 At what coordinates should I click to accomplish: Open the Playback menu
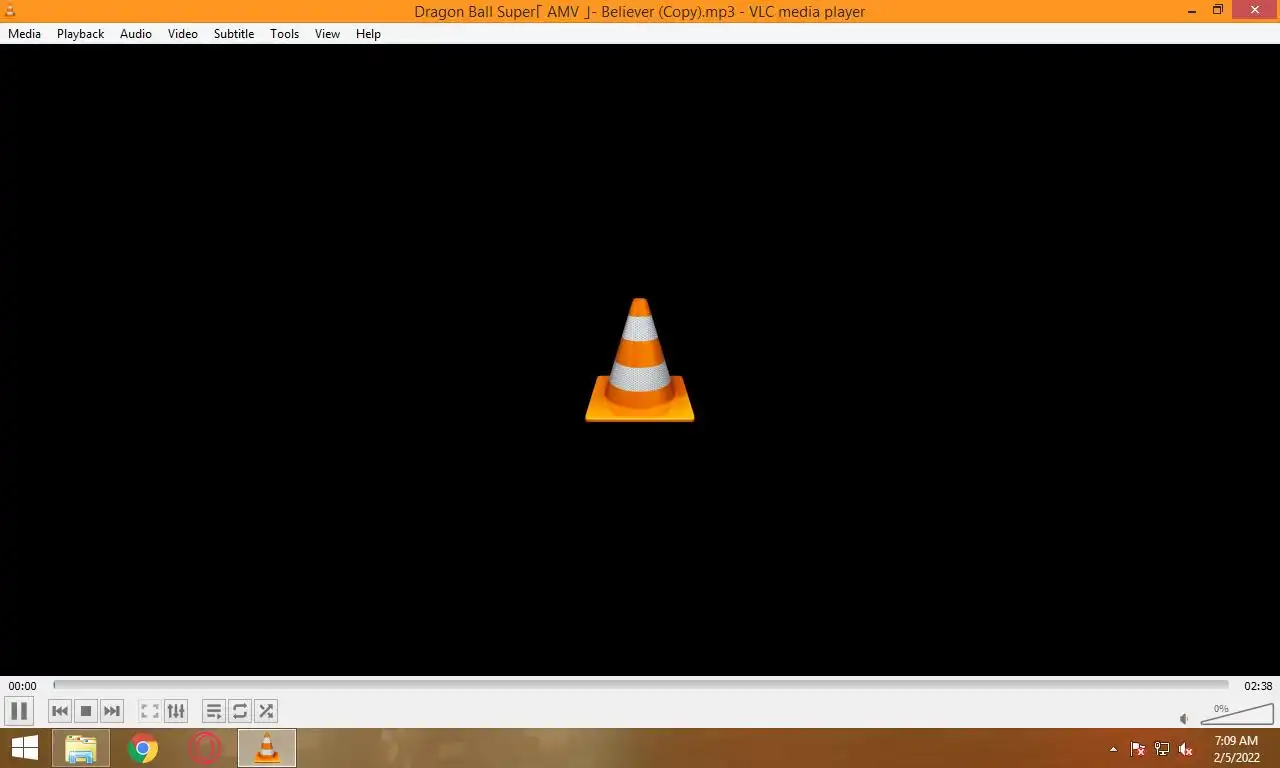pos(80,34)
